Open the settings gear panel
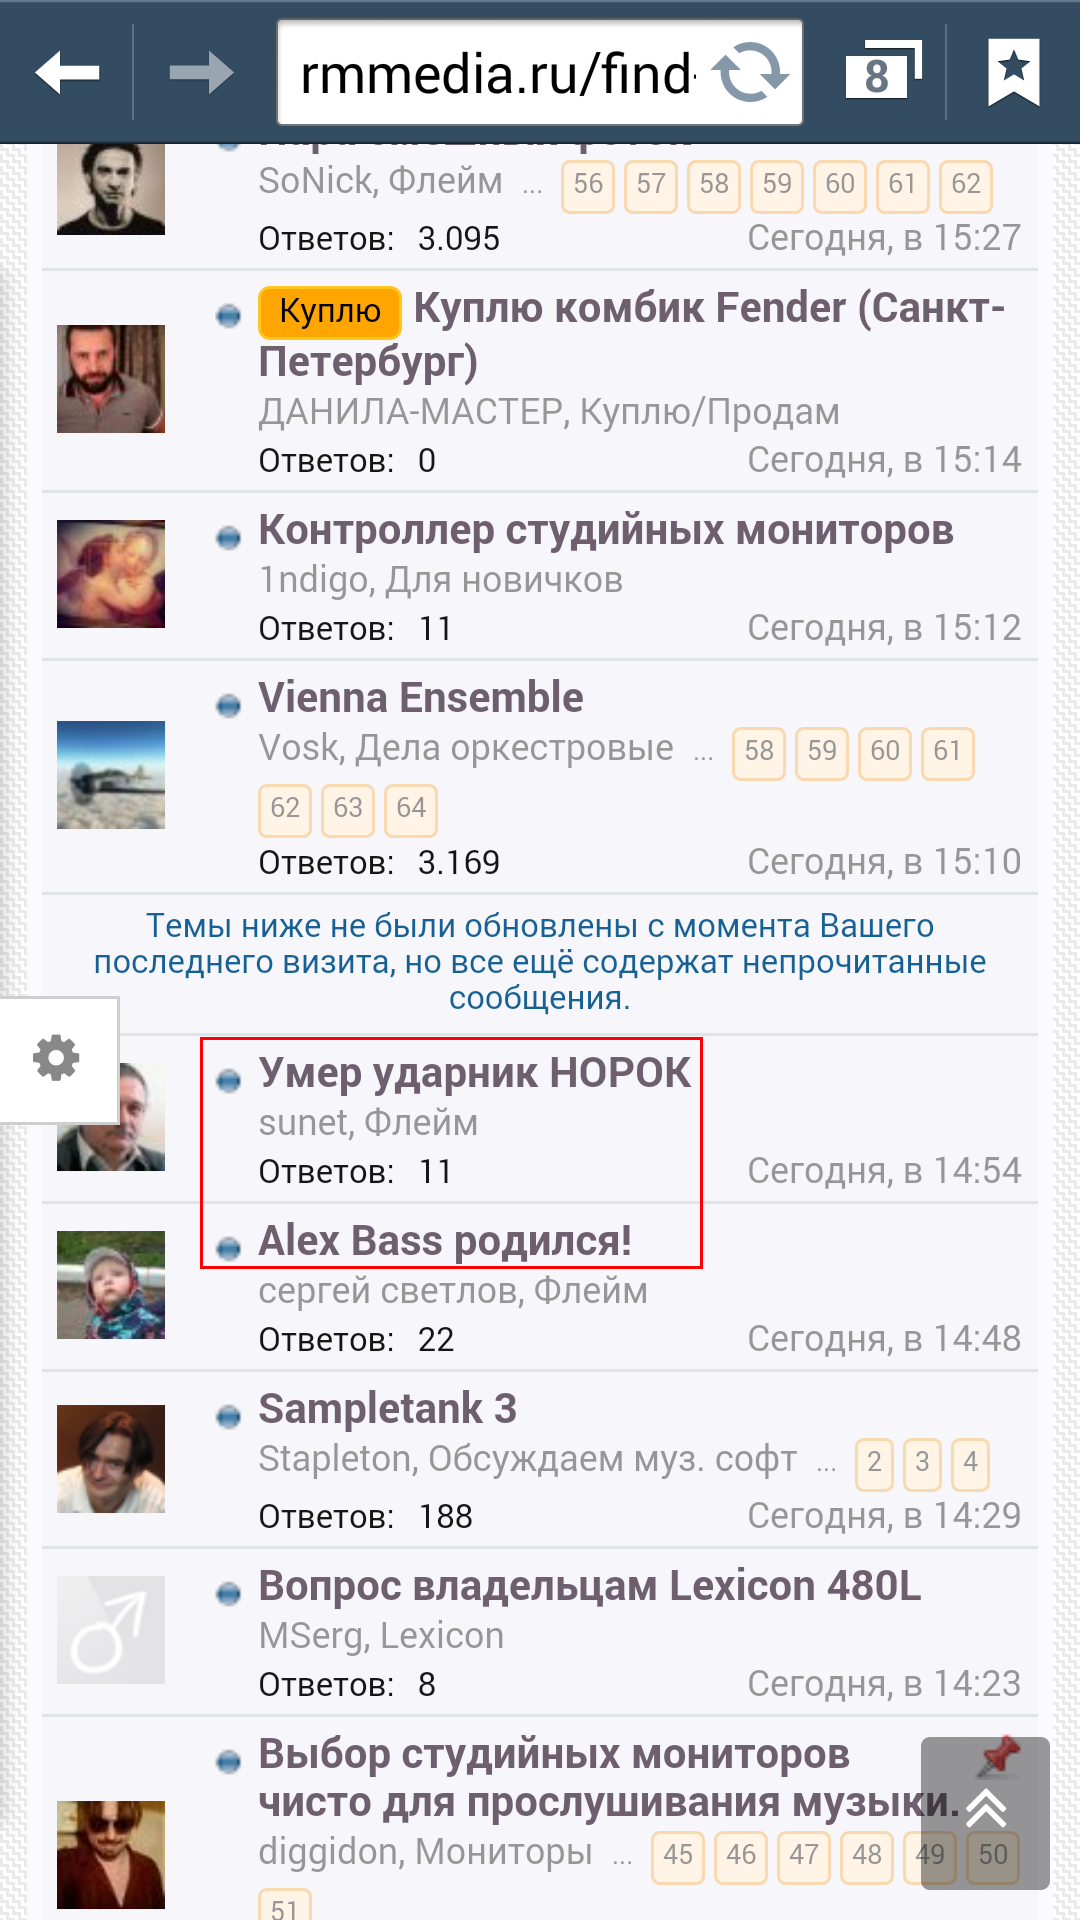1080x1920 pixels. click(x=56, y=1058)
